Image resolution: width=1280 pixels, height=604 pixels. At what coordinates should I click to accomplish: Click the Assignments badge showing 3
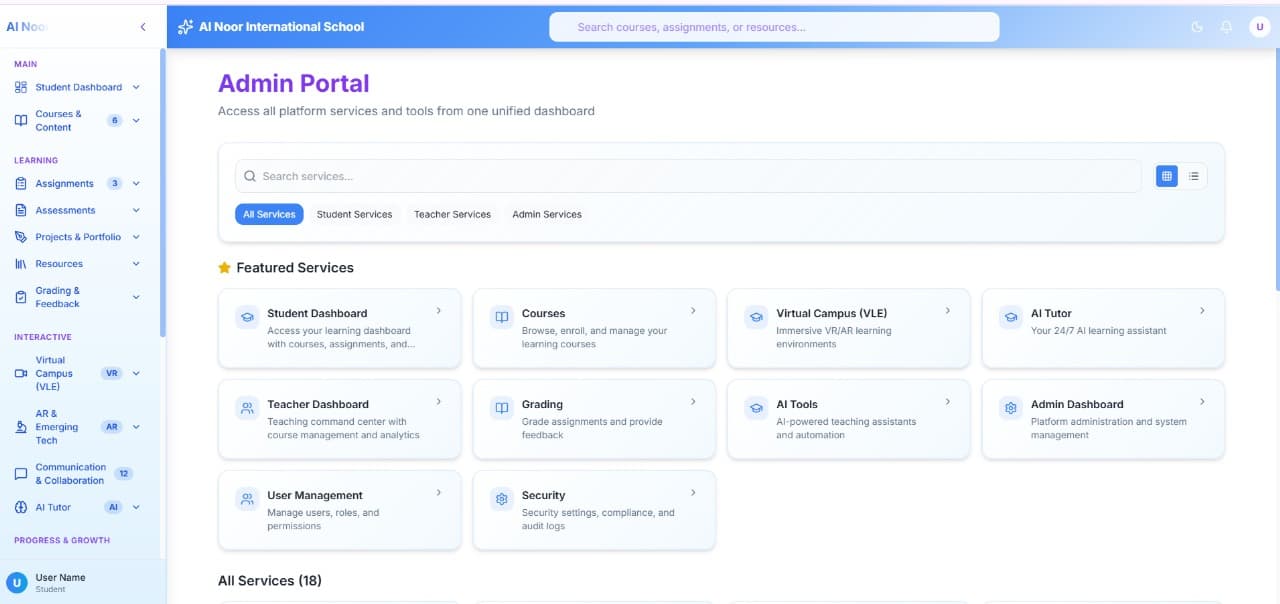115,184
